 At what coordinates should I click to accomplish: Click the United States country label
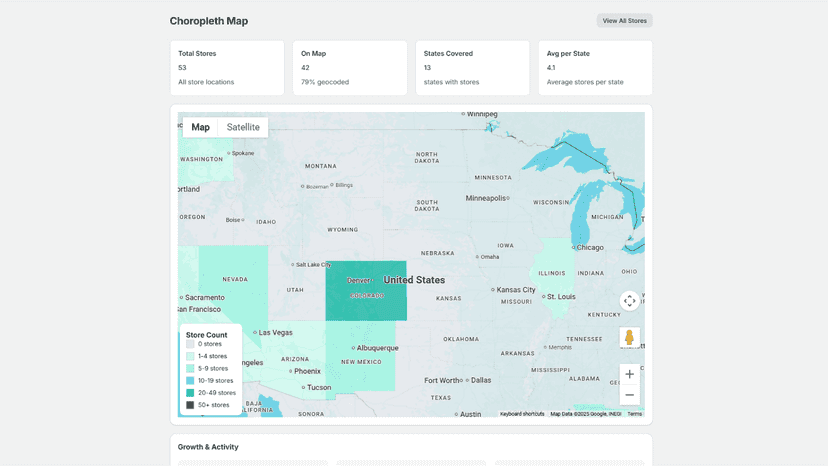click(414, 280)
